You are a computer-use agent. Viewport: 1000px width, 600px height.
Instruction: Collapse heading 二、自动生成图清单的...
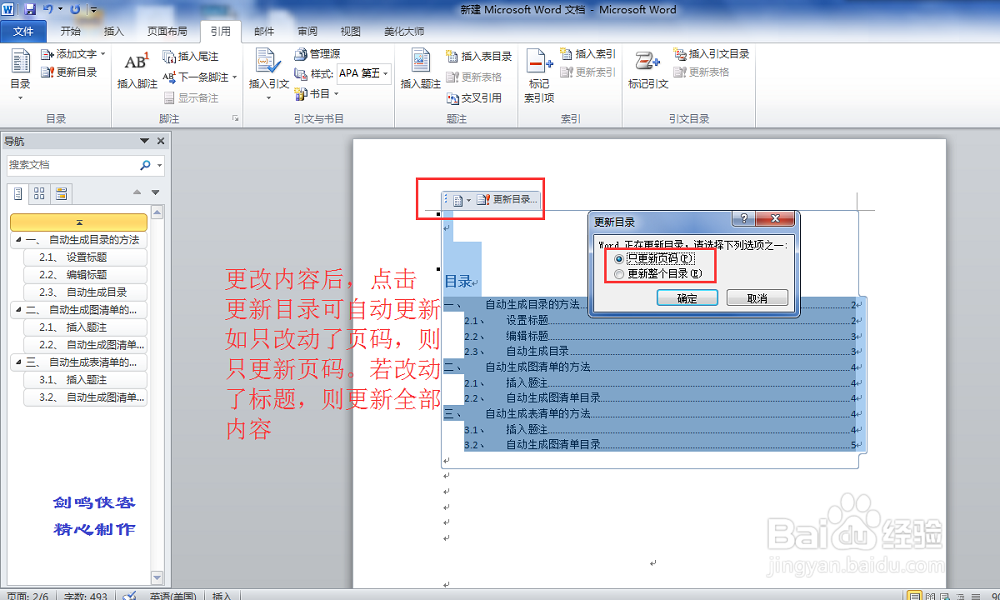tap(18, 310)
